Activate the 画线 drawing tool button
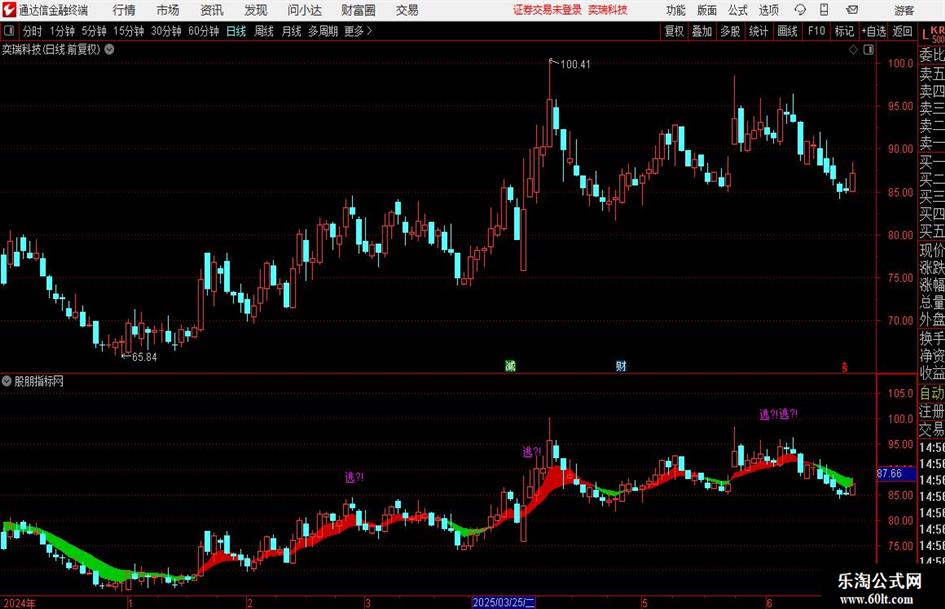The height and width of the screenshot is (609, 945). [787, 31]
